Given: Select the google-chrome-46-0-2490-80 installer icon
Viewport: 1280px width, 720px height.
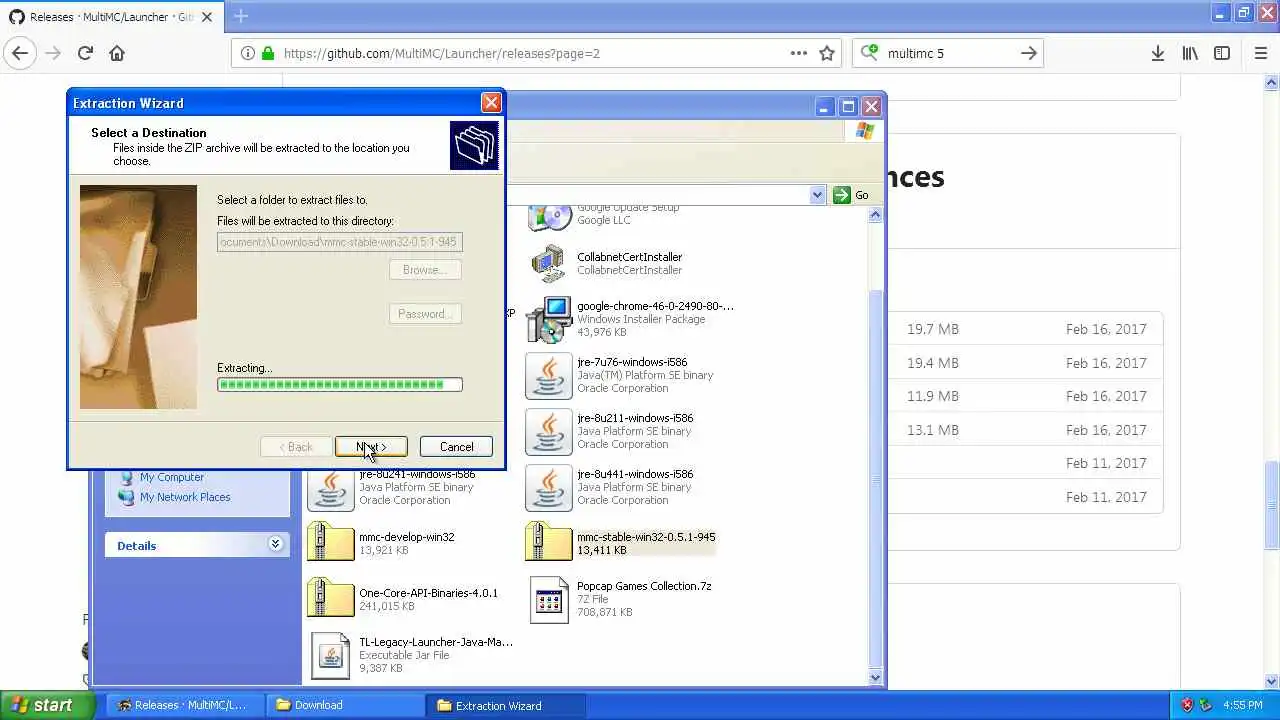Looking at the screenshot, I should pyautogui.click(x=548, y=319).
